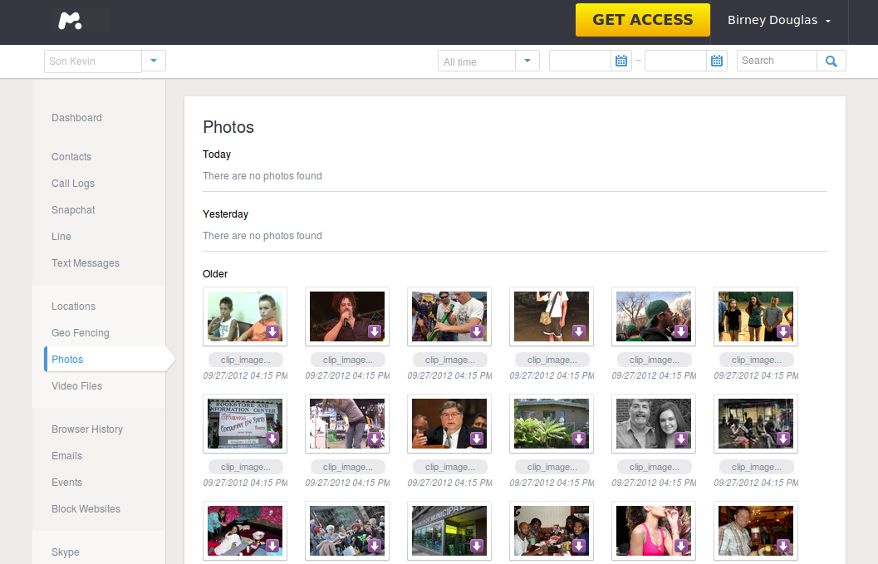Viewport: 878px width, 564px height.
Task: Open the black and white couple thumbnail
Action: pyautogui.click(x=653, y=423)
